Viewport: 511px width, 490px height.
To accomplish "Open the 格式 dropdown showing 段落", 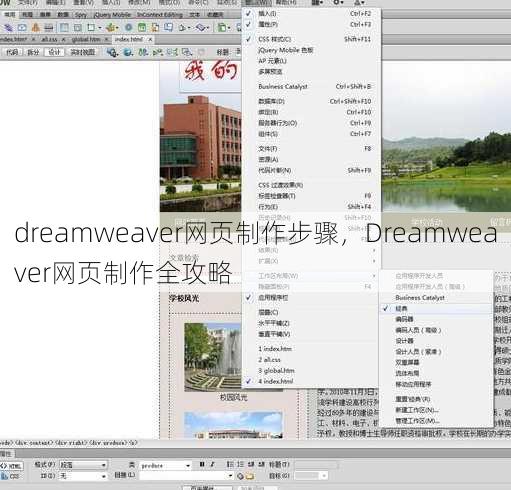I will pos(83,465).
